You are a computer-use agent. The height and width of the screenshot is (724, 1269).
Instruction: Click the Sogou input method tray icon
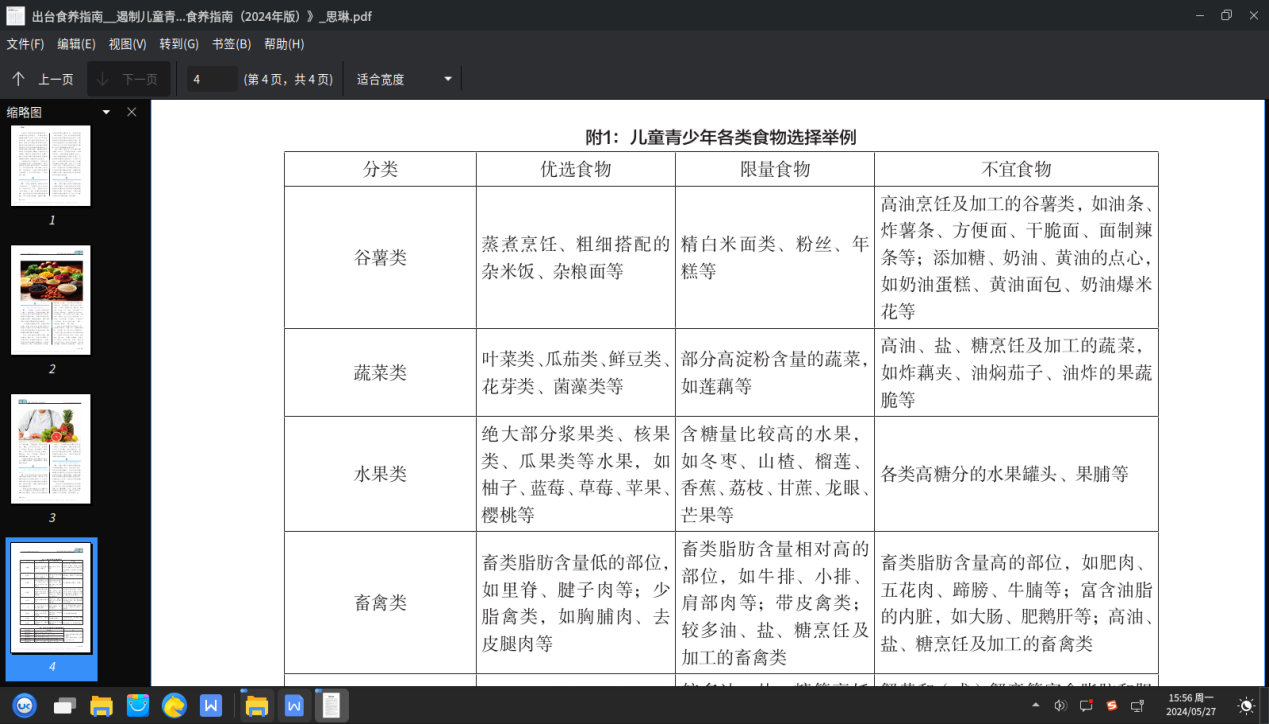click(1111, 705)
